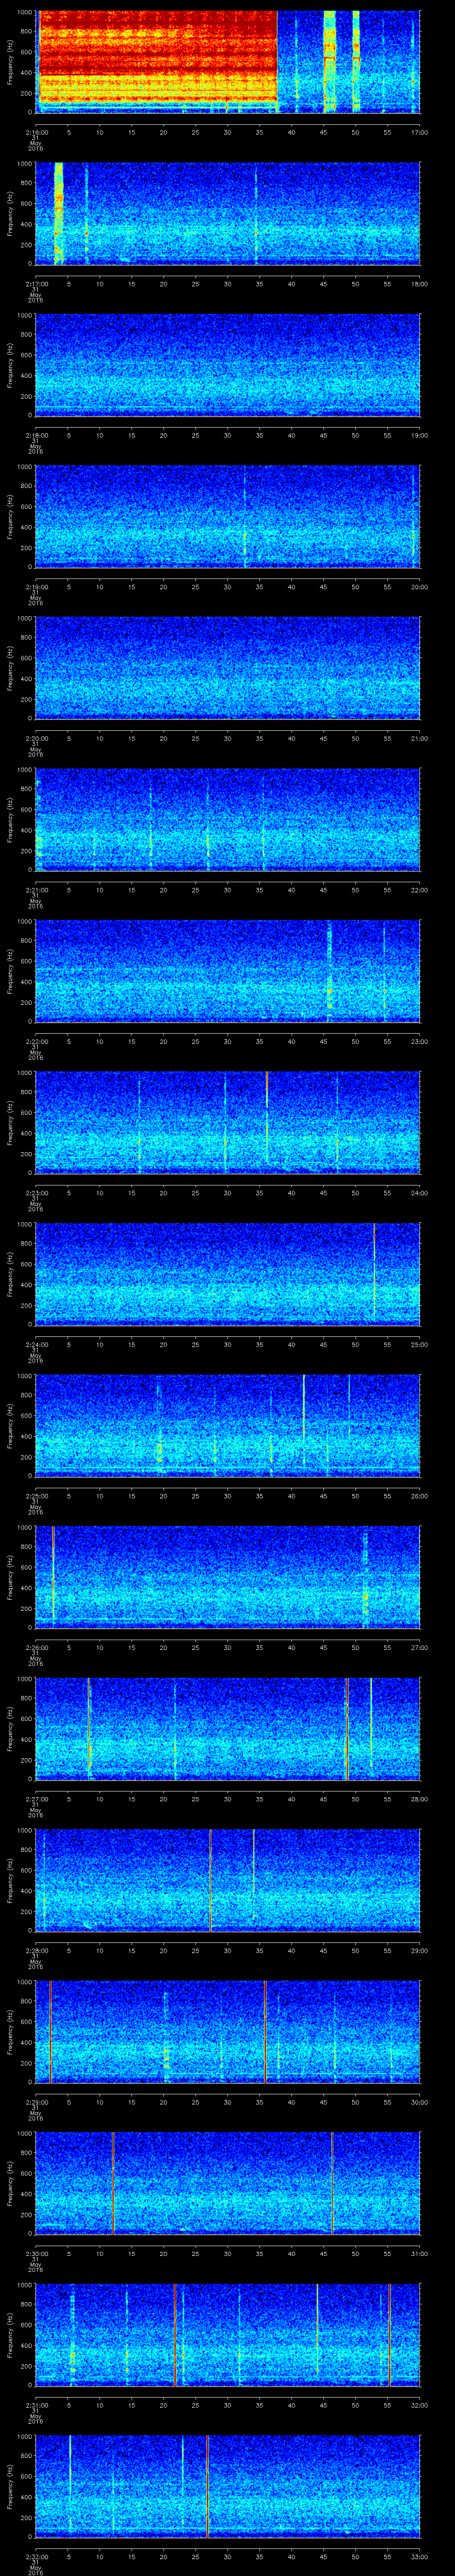The image size is (455, 2576).
Task: Click the 2:21:00 time axis label
Action: 36,891
